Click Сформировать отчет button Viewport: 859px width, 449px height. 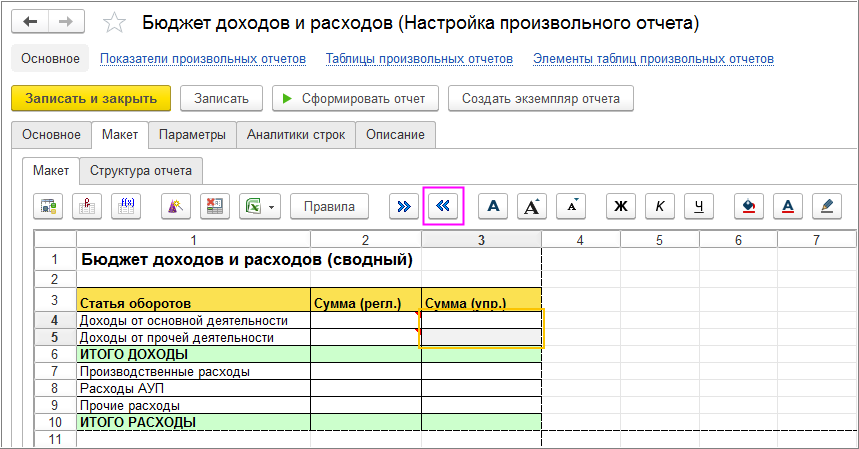pyautogui.click(x=355, y=98)
